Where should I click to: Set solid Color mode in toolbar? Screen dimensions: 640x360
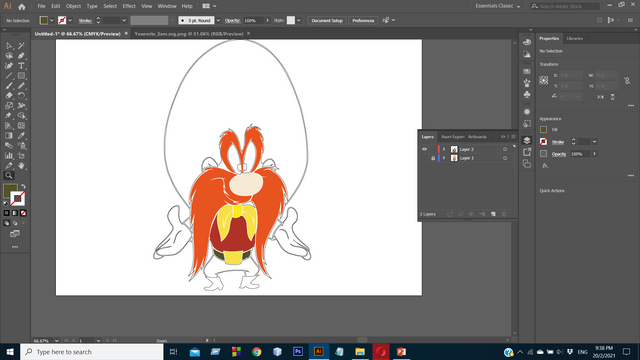point(7,213)
